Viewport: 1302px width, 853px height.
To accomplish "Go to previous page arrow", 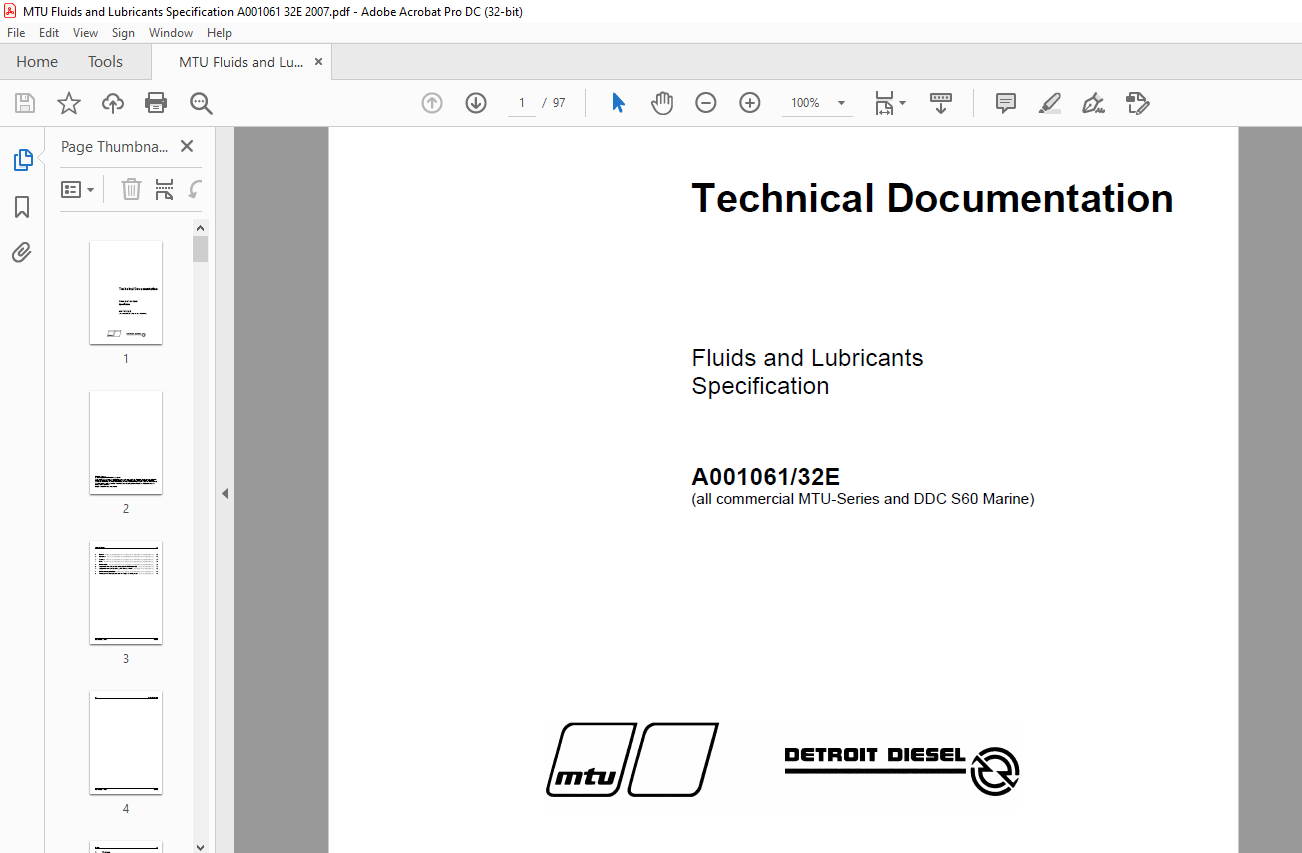I will (432, 103).
